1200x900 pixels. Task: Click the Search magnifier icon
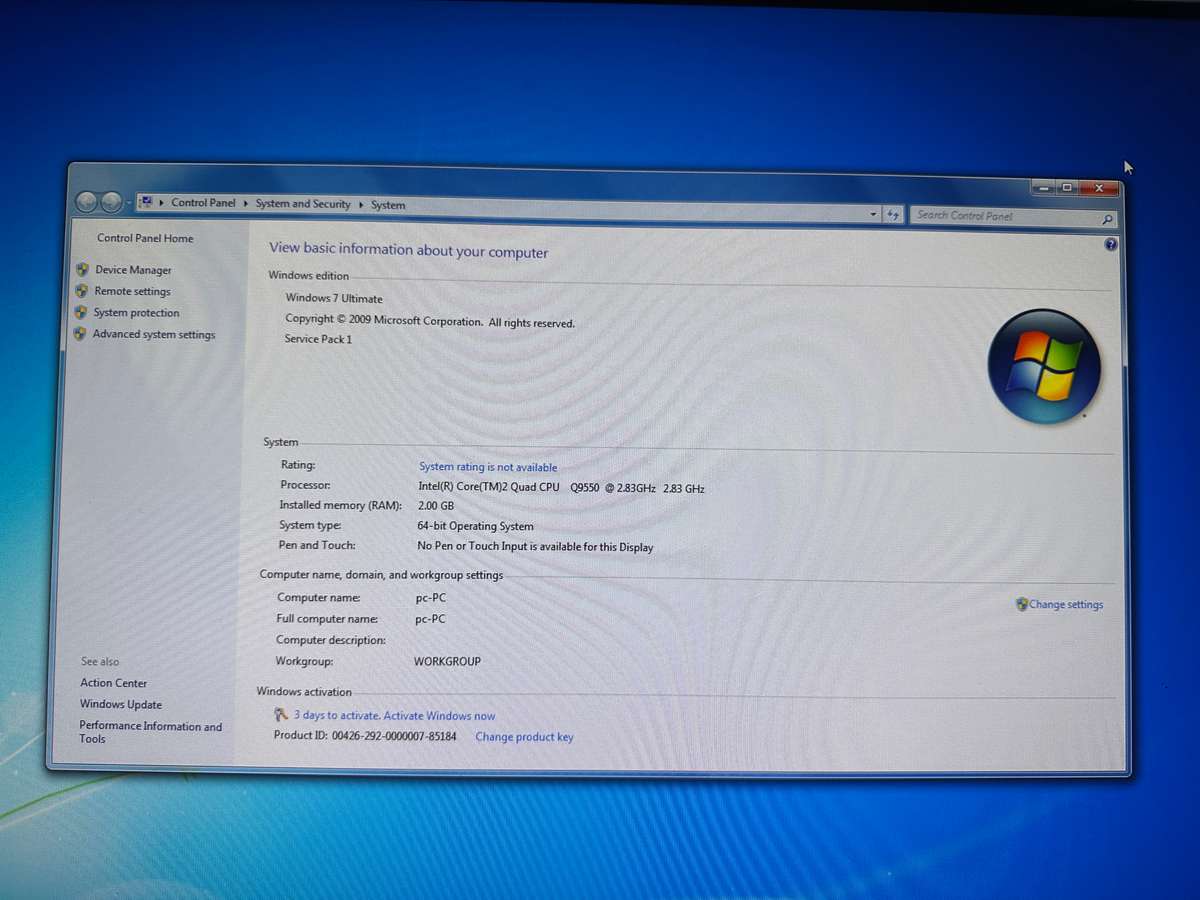coord(1106,218)
